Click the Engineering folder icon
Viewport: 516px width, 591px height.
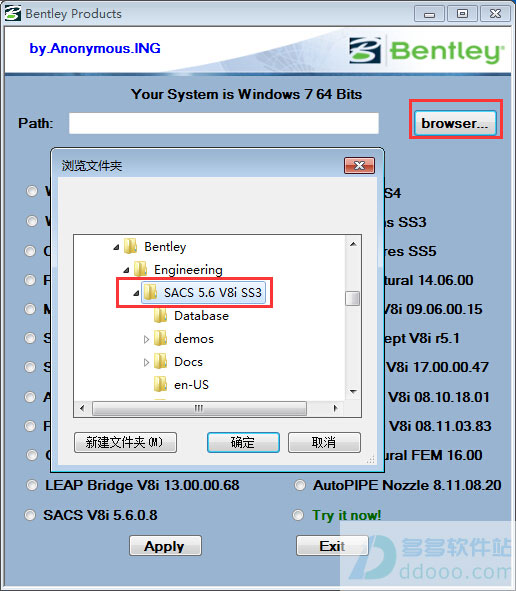[141, 269]
